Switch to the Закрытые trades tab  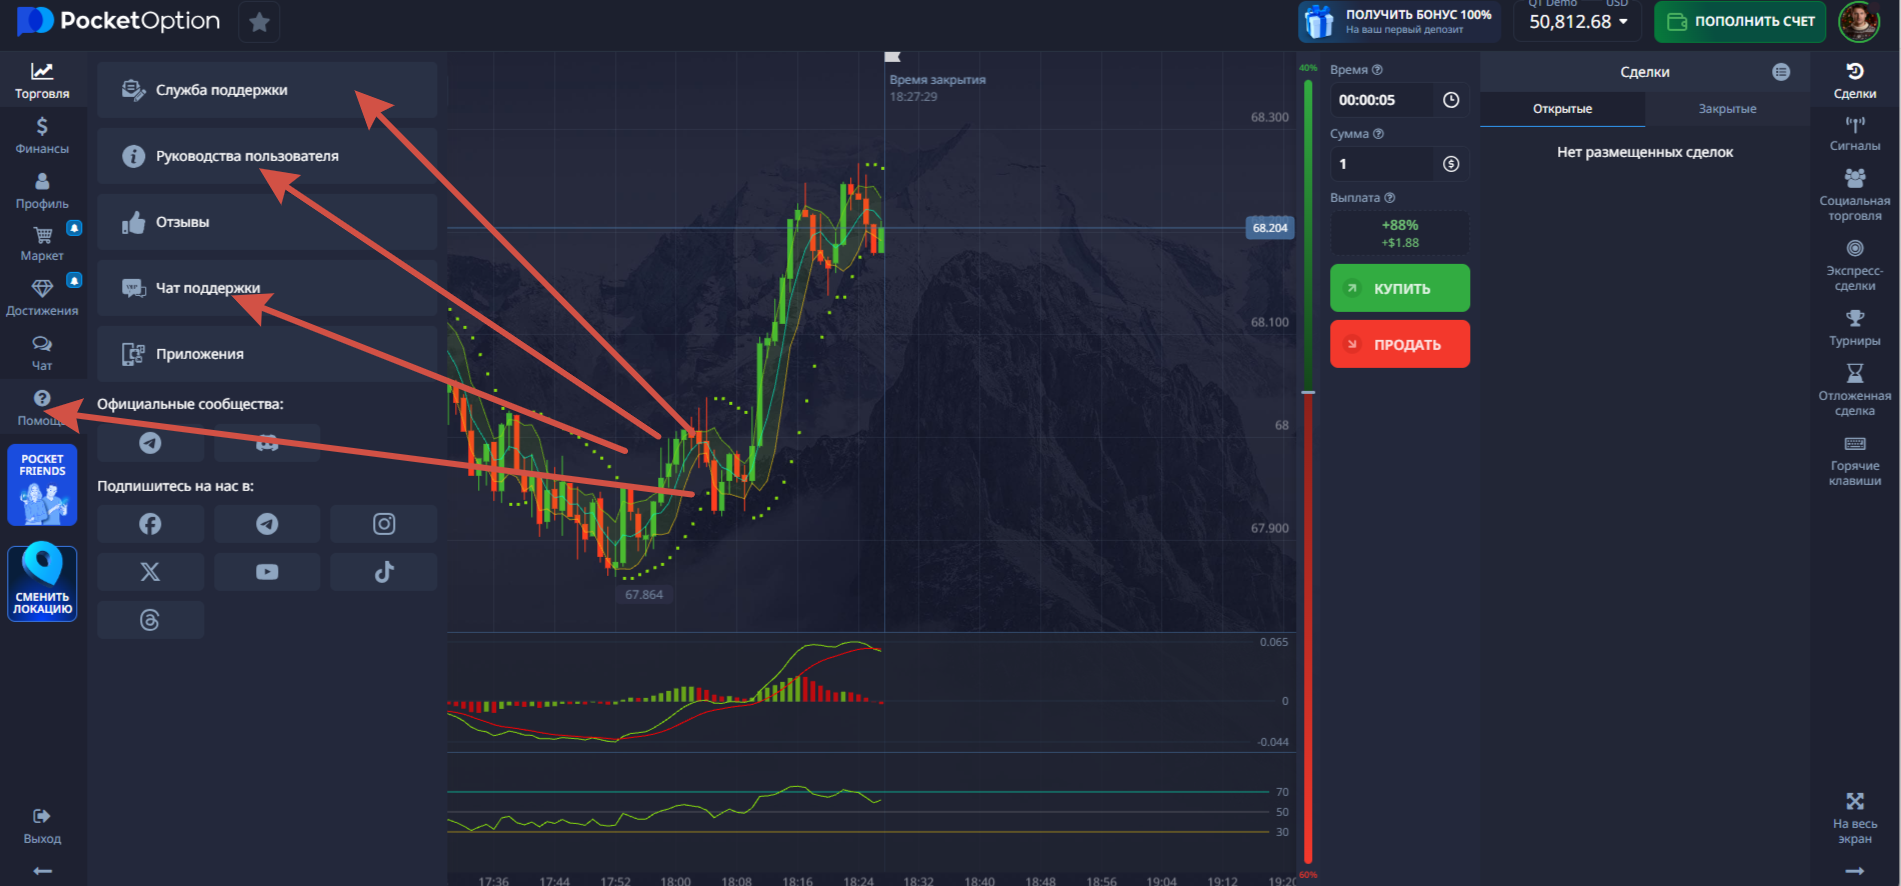pyautogui.click(x=1727, y=109)
